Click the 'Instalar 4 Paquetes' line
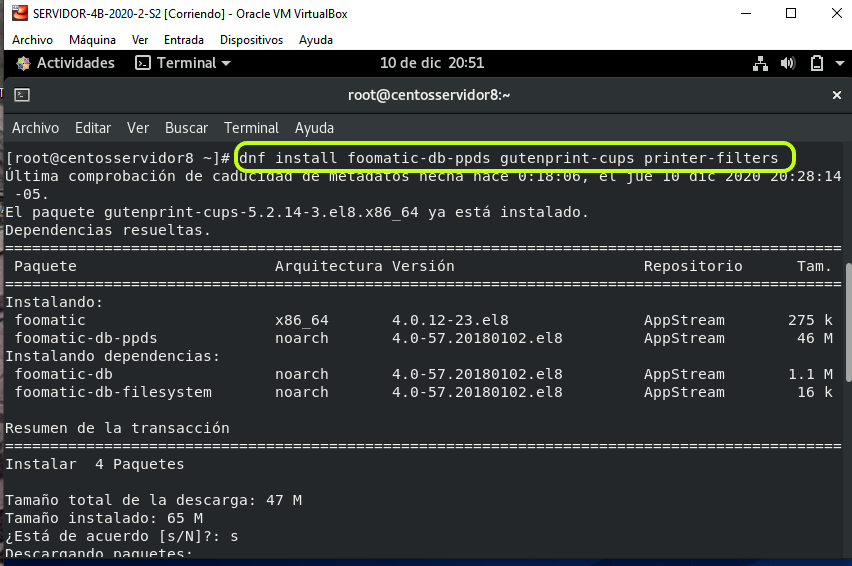 point(95,464)
